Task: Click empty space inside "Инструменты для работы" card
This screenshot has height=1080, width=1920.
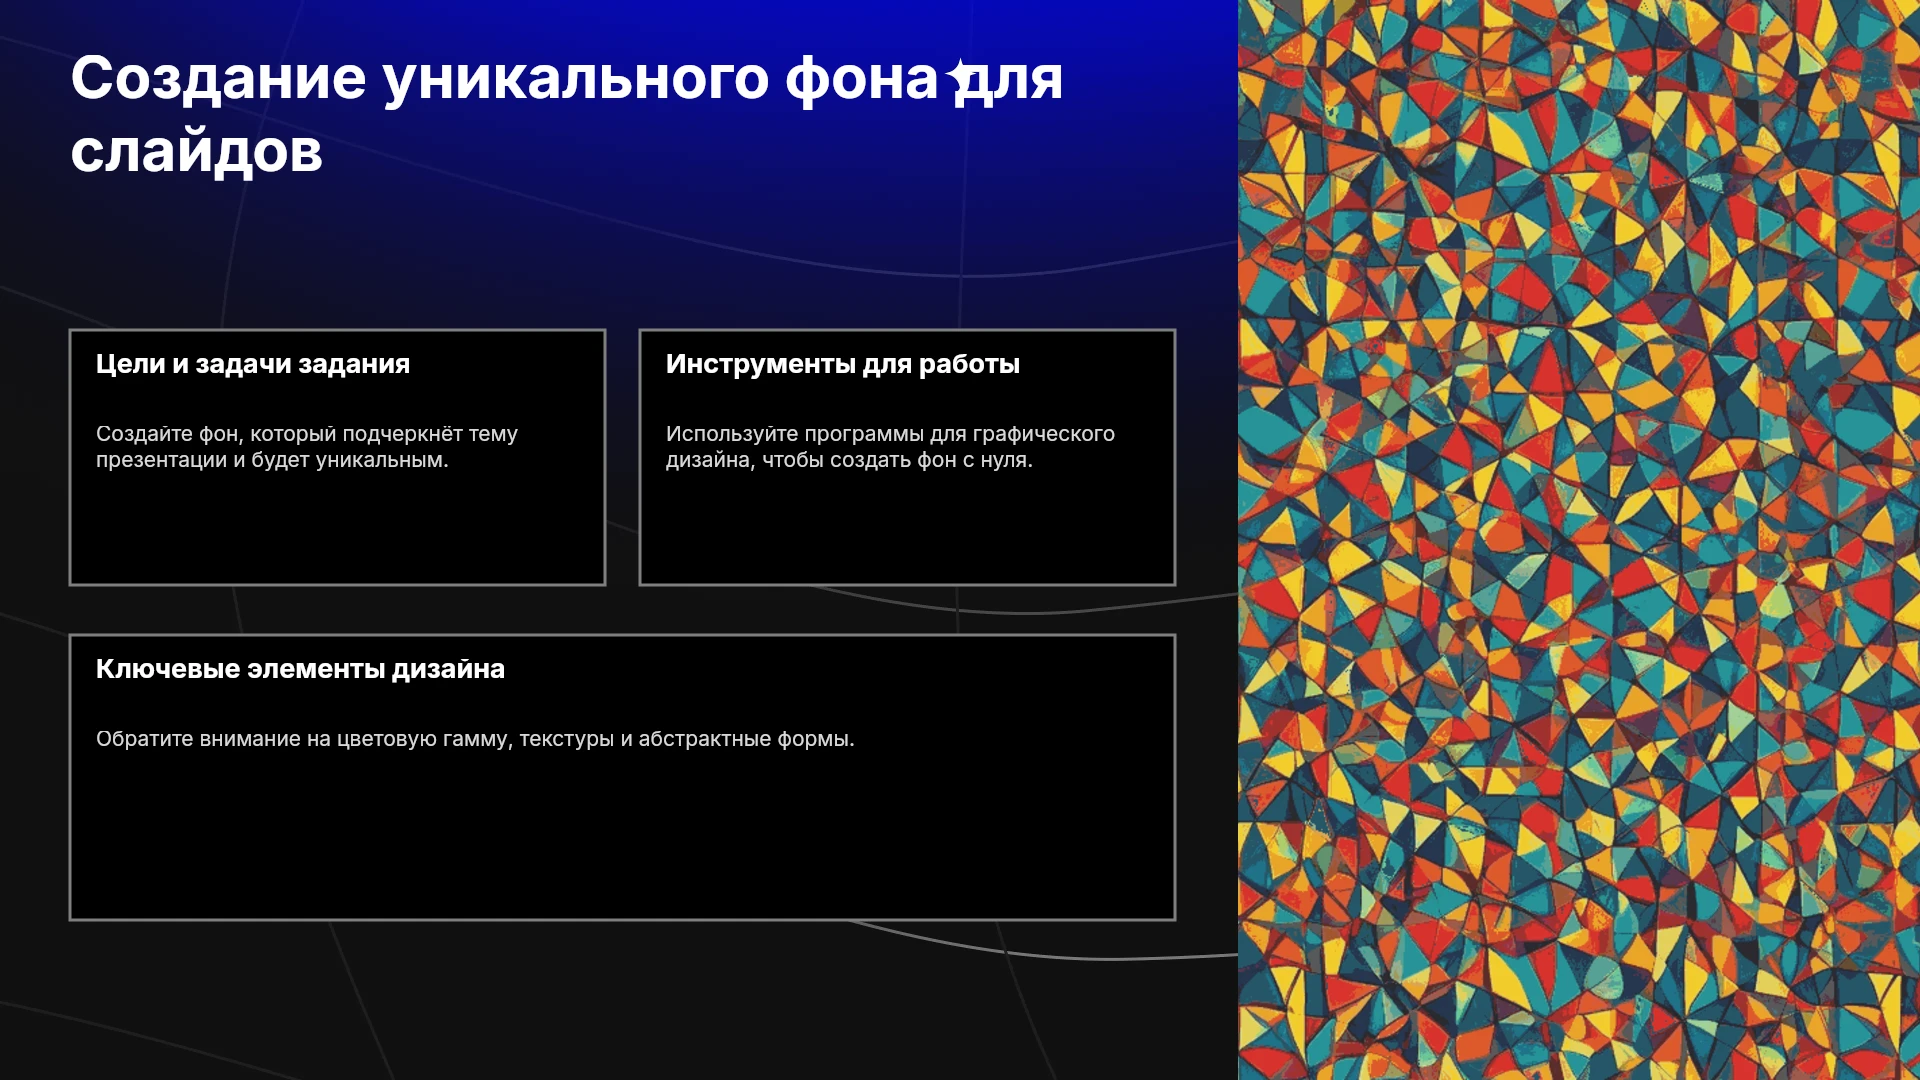Action: coord(907,530)
